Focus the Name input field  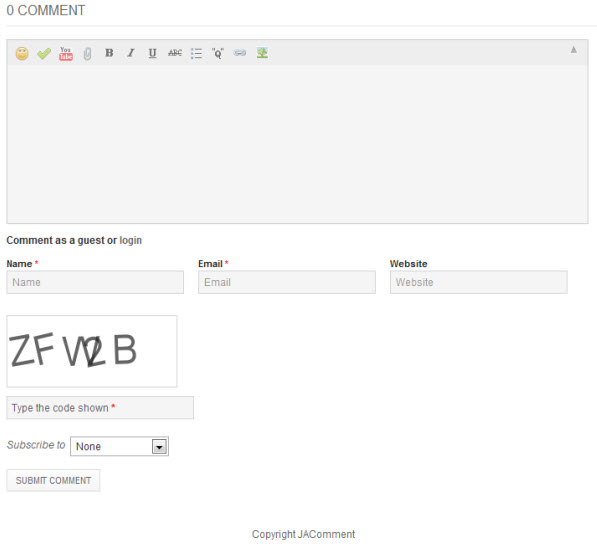95,282
